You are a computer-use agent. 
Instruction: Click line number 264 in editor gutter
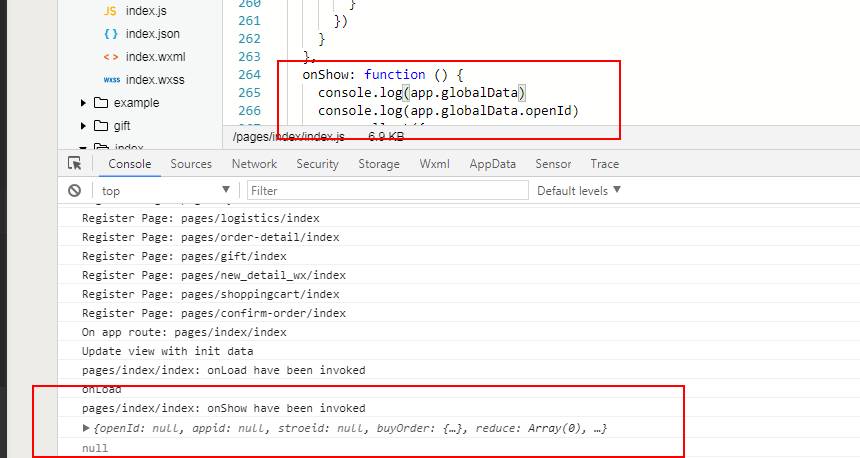pyautogui.click(x=250, y=75)
